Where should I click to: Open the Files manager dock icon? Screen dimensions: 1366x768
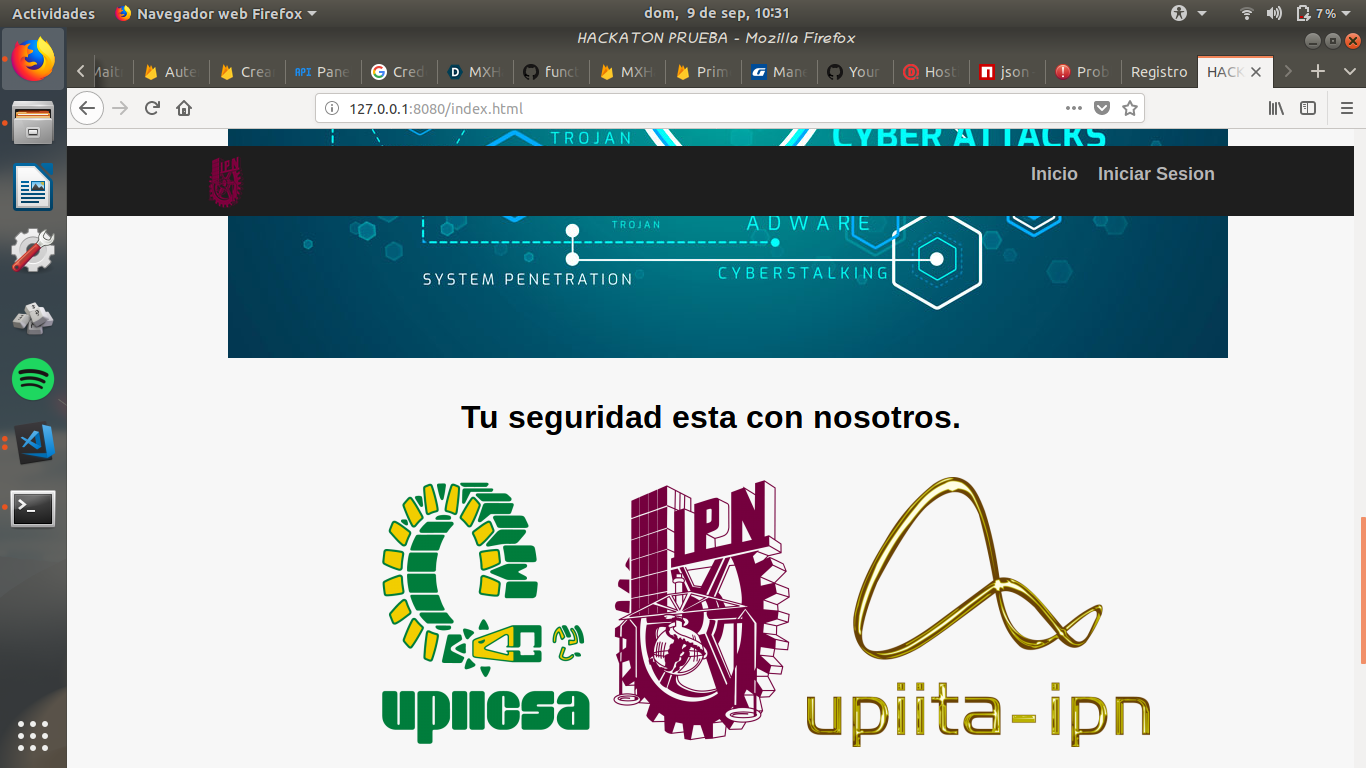click(x=33, y=124)
